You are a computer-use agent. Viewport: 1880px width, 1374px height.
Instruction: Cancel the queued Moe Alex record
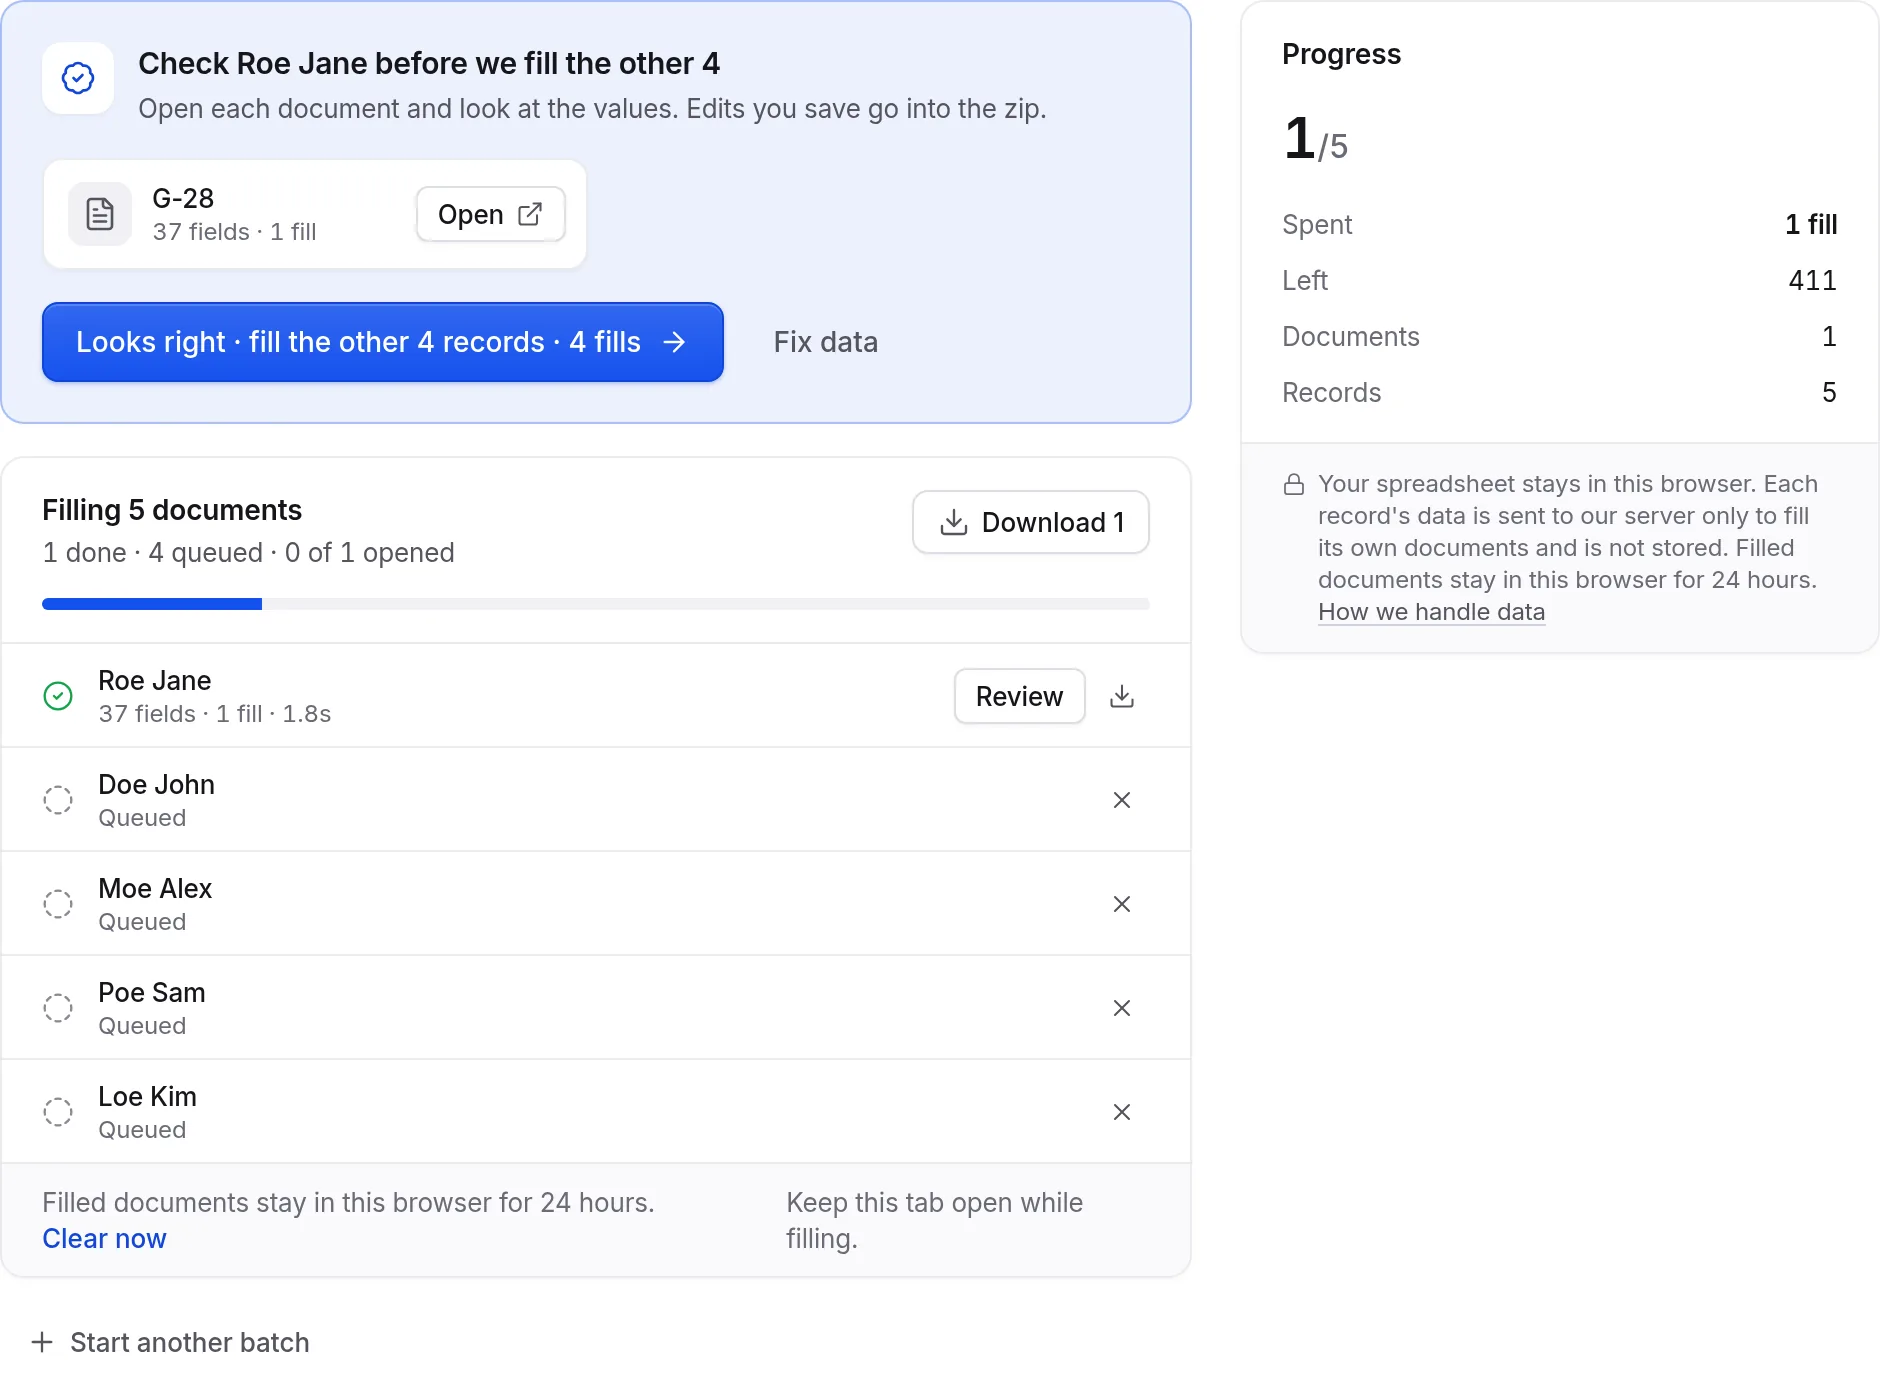(1122, 904)
